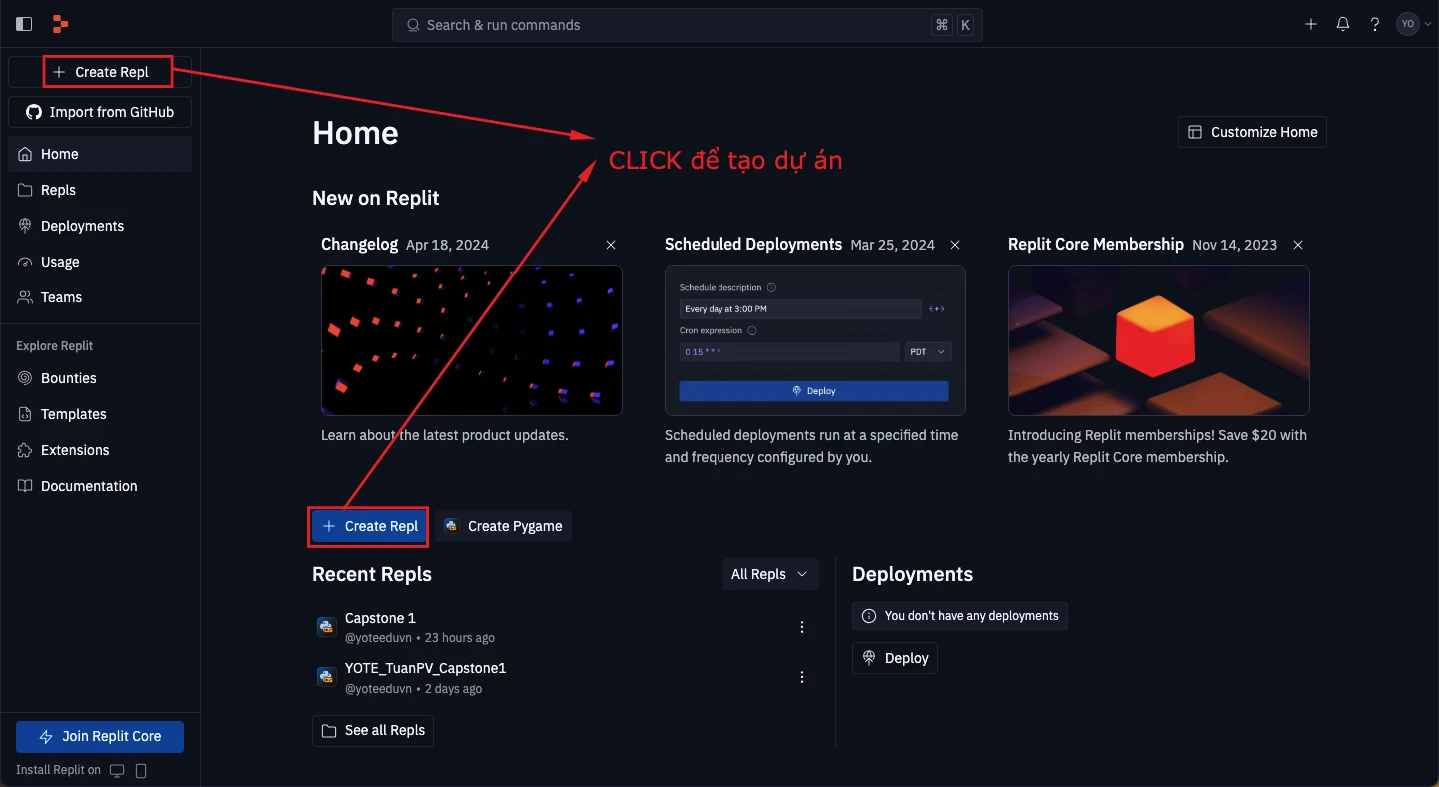The image size is (1439, 787).
Task: Open Teams in sidebar
Action: pyautogui.click(x=100, y=297)
